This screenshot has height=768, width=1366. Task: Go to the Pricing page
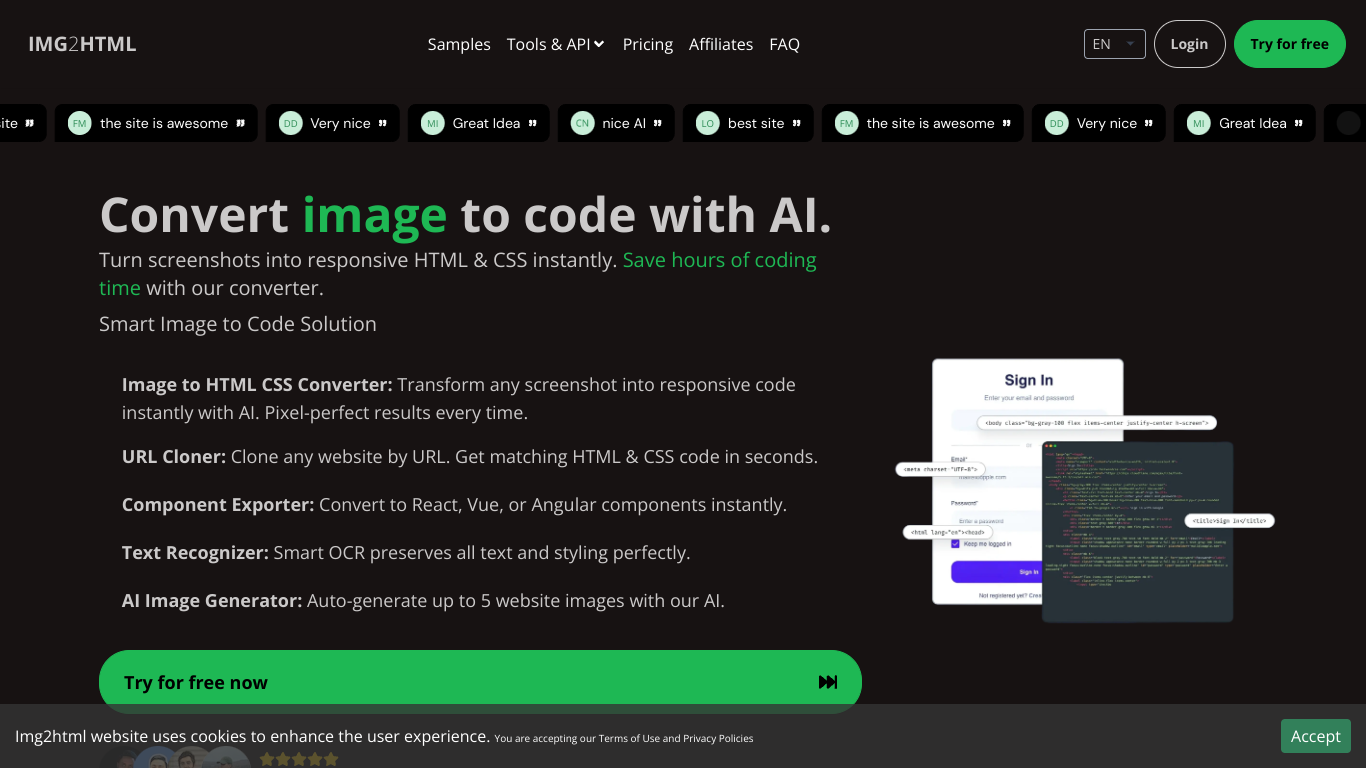(x=648, y=44)
